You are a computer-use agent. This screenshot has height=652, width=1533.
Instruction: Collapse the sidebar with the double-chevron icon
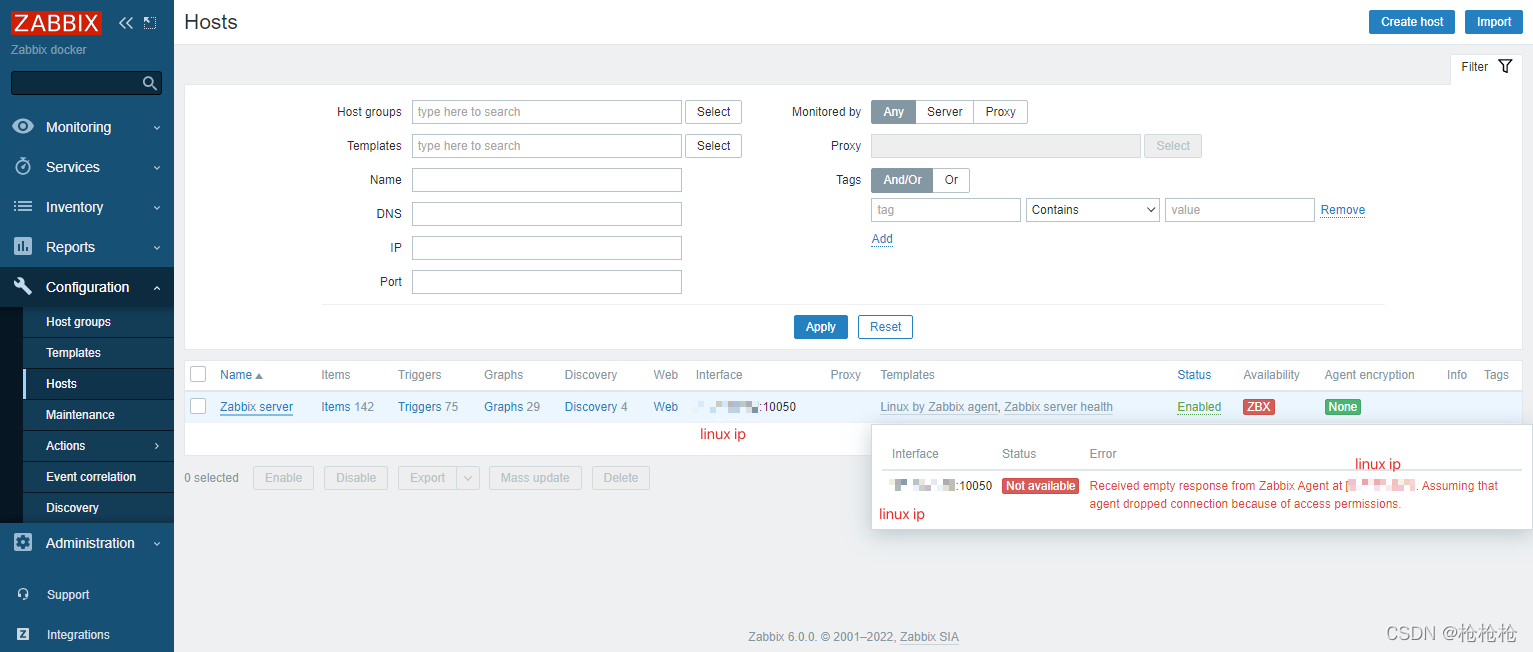[126, 22]
